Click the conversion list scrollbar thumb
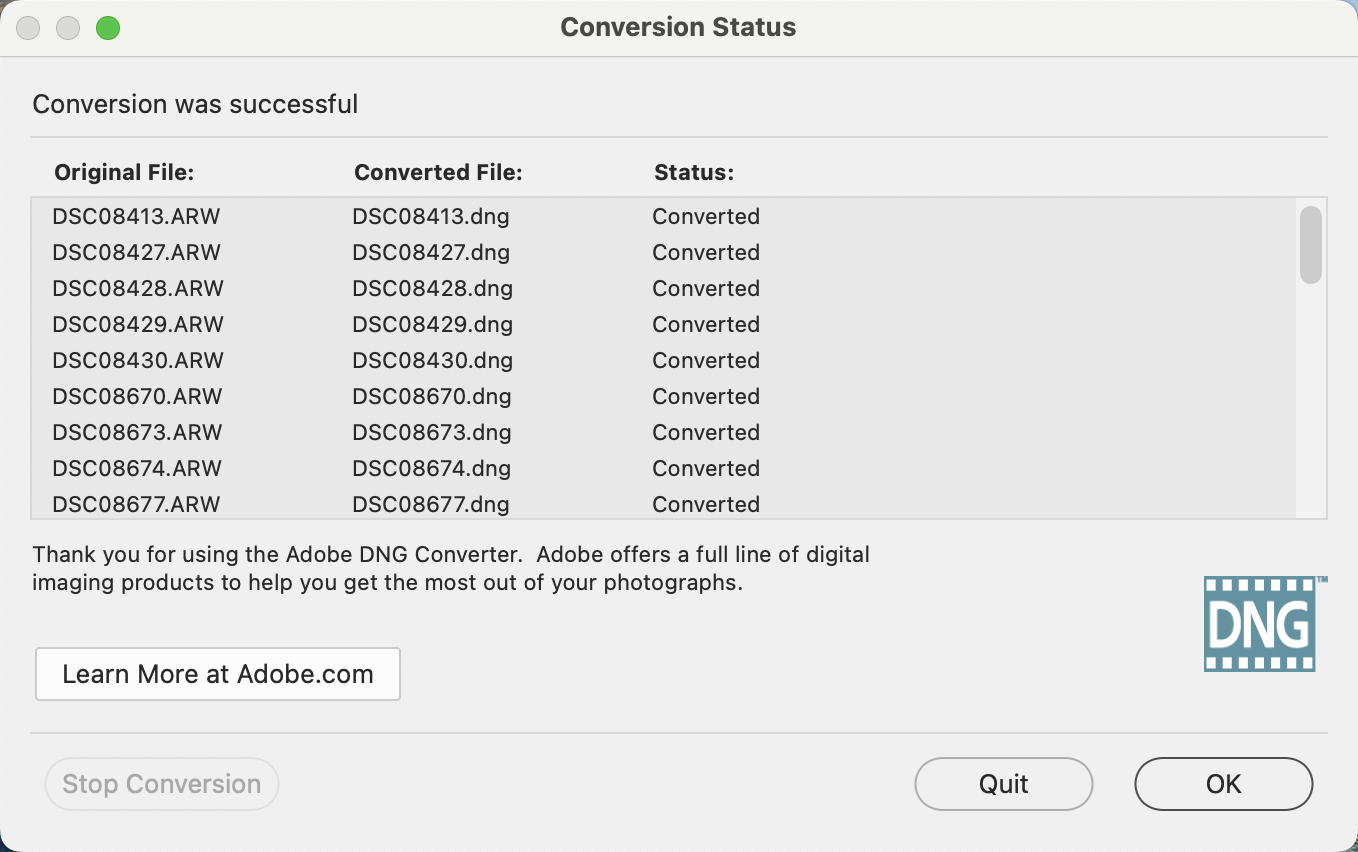 (x=1310, y=245)
